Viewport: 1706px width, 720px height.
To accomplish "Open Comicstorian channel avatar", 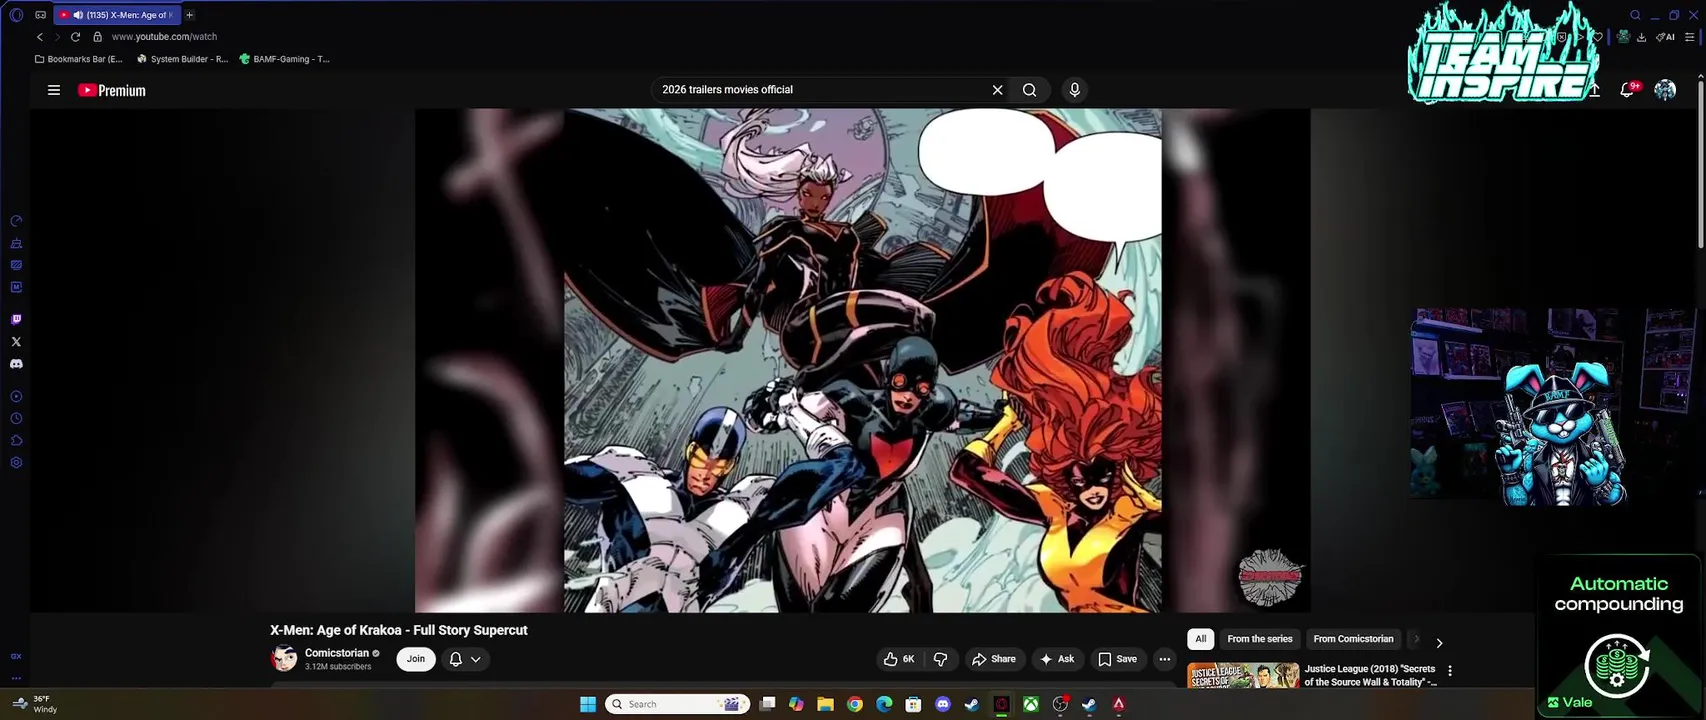I will click(284, 658).
